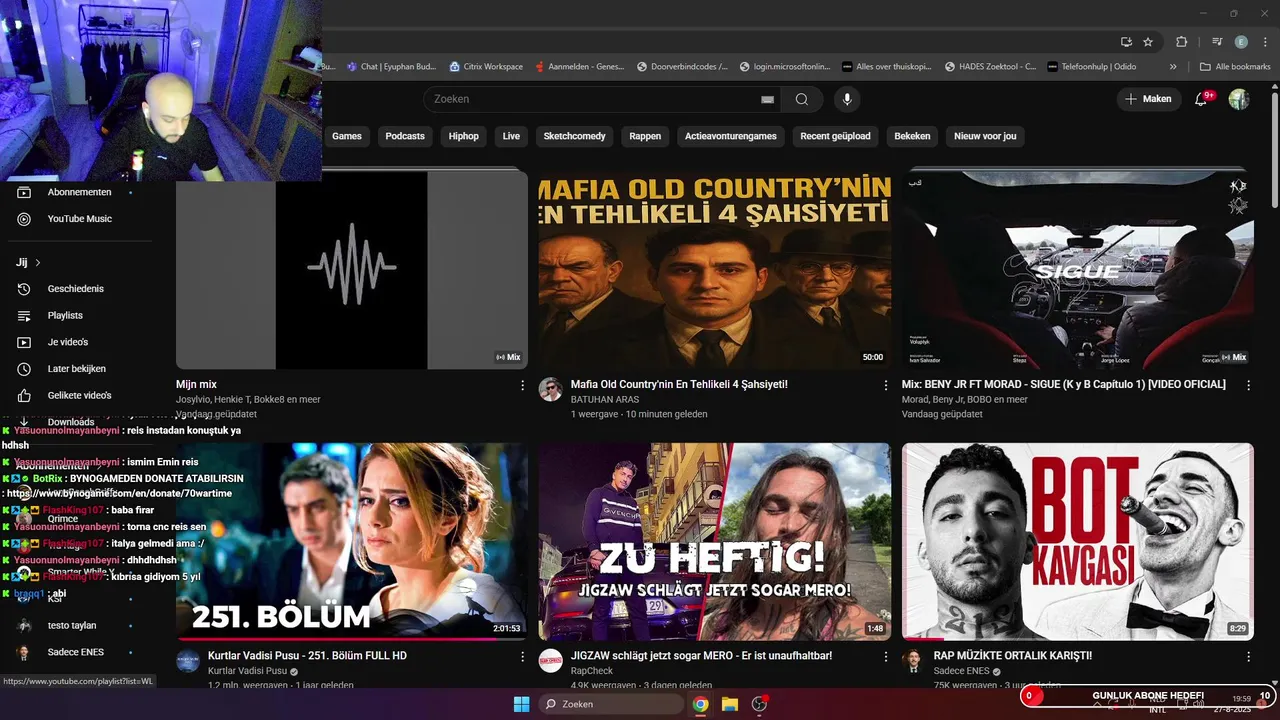Open RapCheck channel avatar
Screen dimensions: 1280x720
[x=550, y=661]
